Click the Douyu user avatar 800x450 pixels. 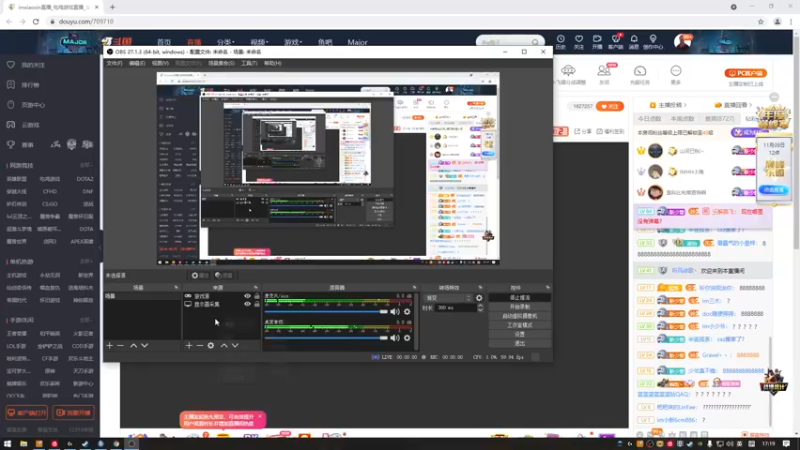pyautogui.click(x=682, y=42)
